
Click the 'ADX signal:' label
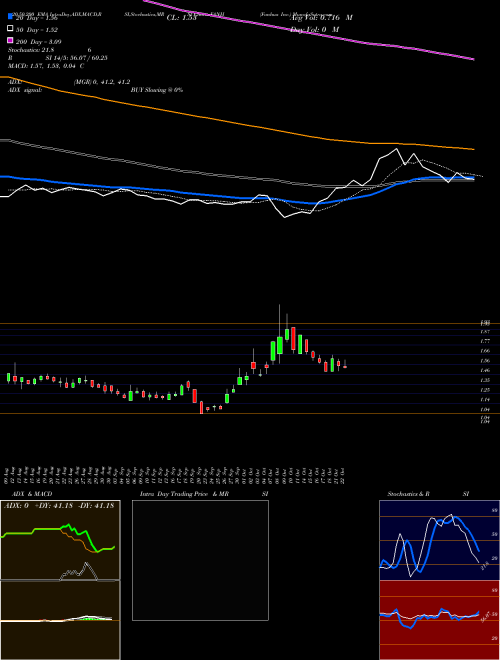pyautogui.click(x=24, y=90)
